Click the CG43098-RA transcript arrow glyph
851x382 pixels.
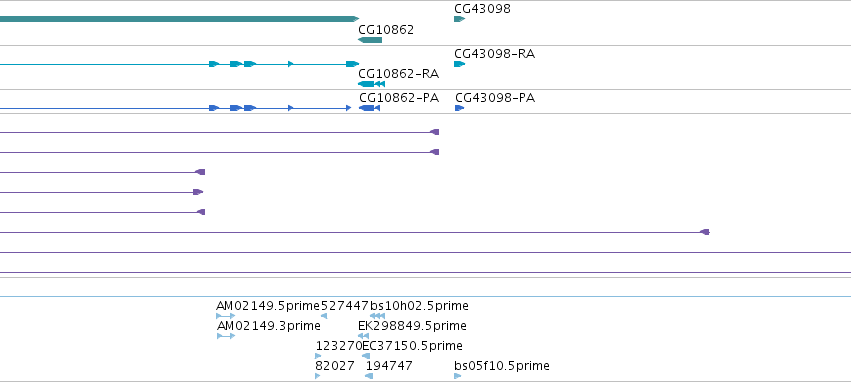tap(459, 64)
